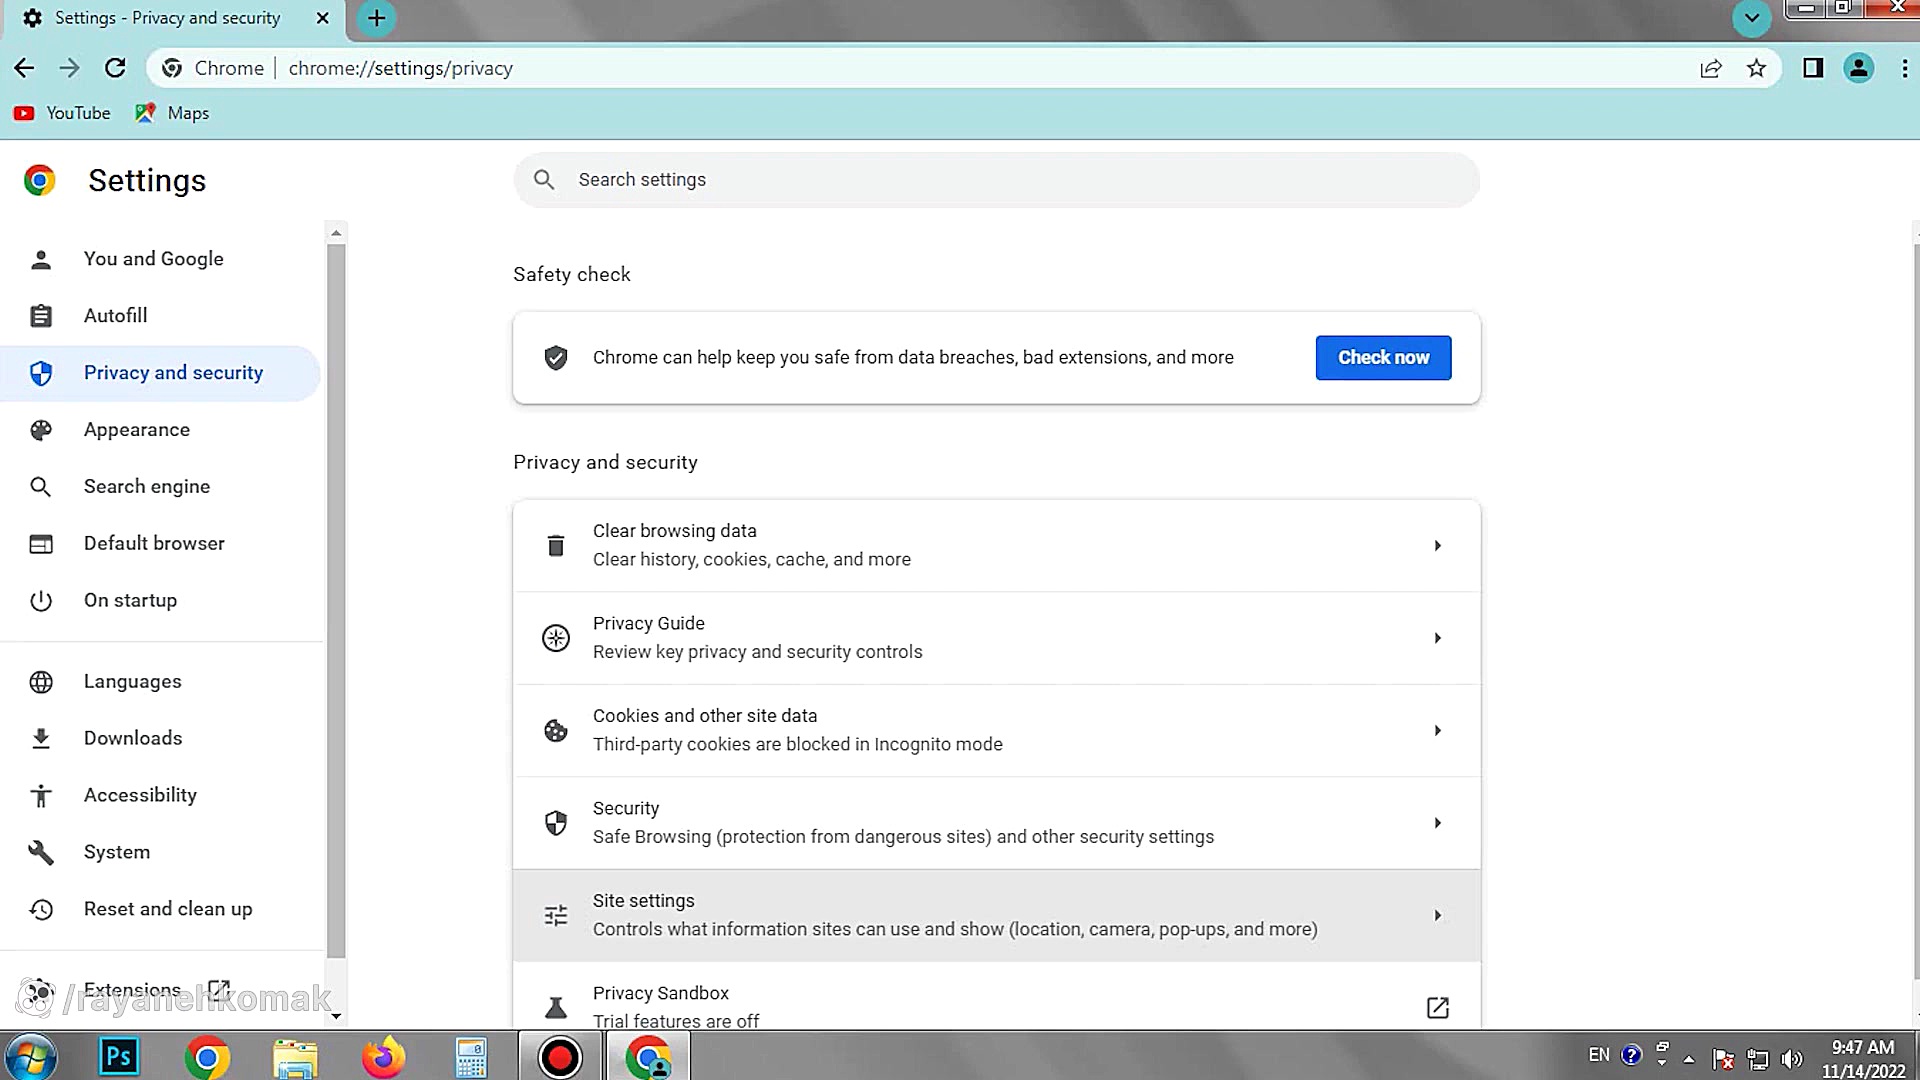The height and width of the screenshot is (1080, 1920).
Task: Open the profile avatar icon
Action: coord(1858,68)
